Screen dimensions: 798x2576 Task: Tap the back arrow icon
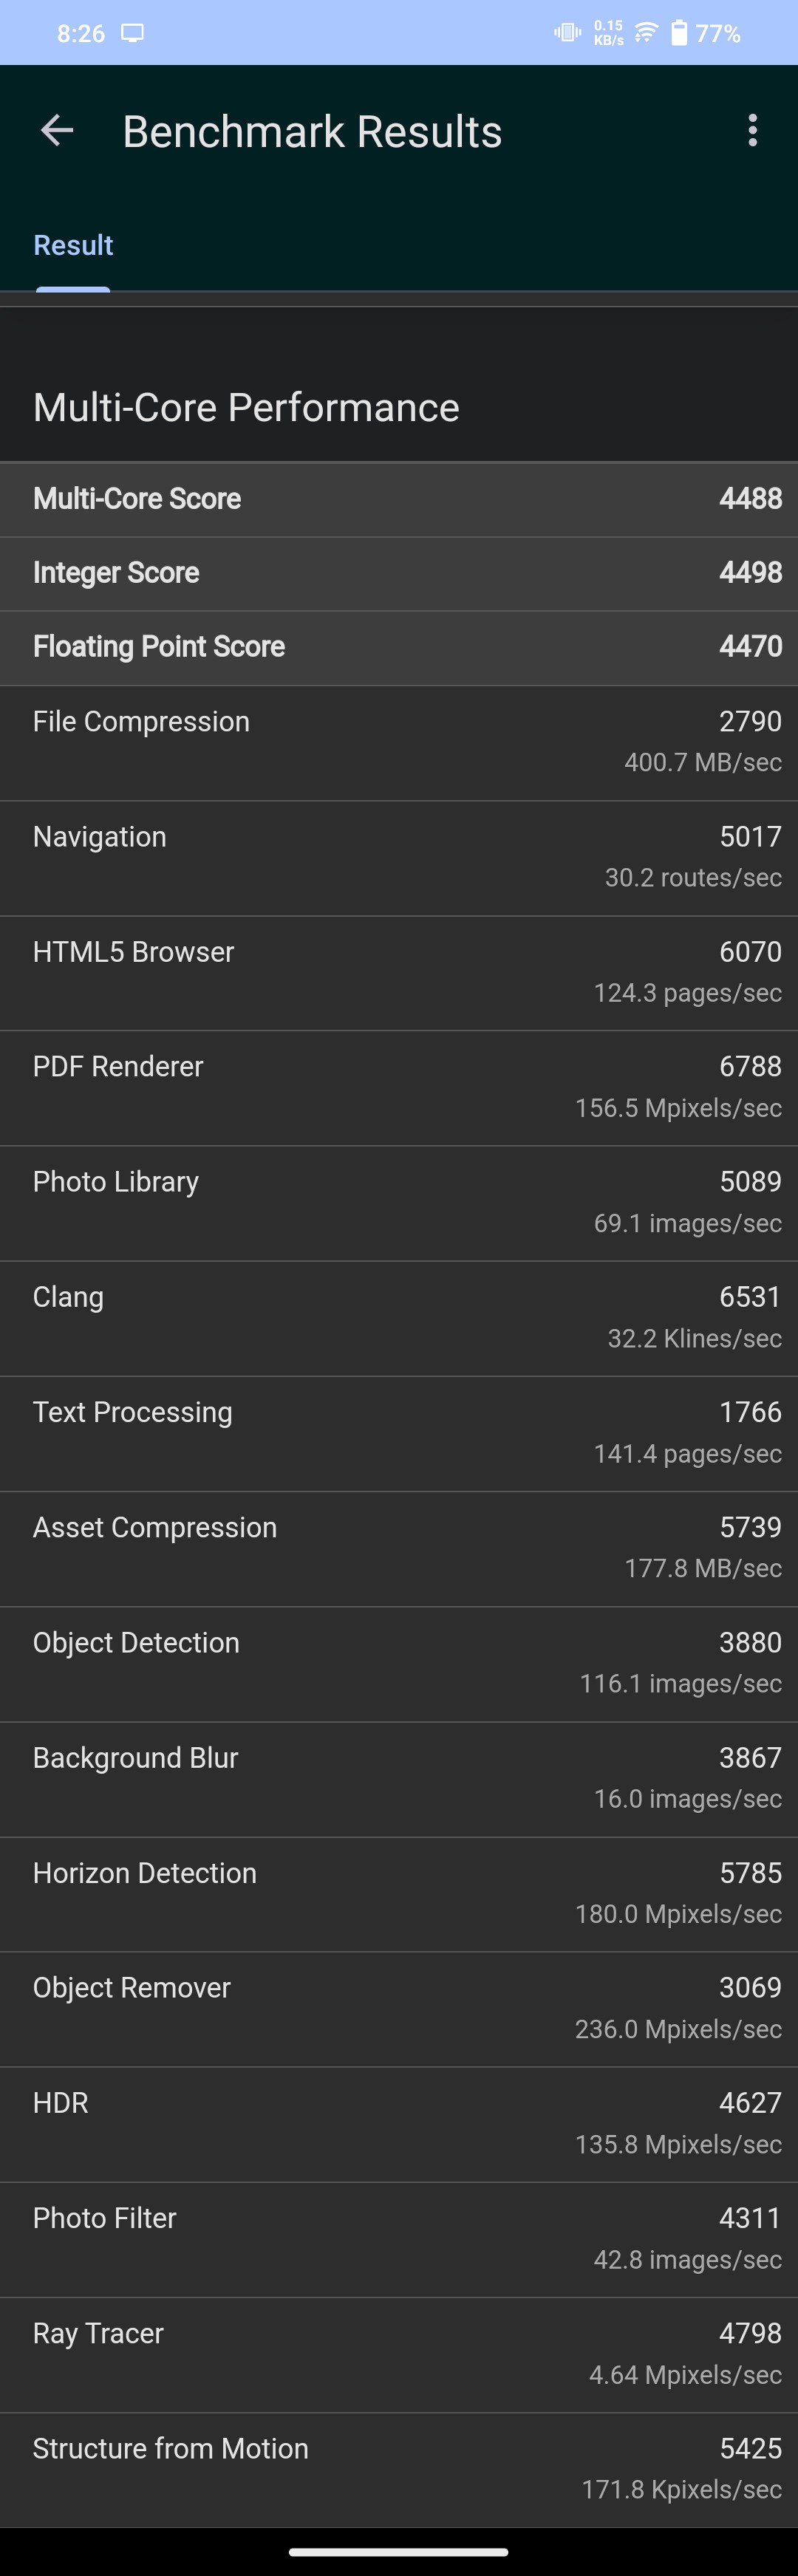[57, 131]
